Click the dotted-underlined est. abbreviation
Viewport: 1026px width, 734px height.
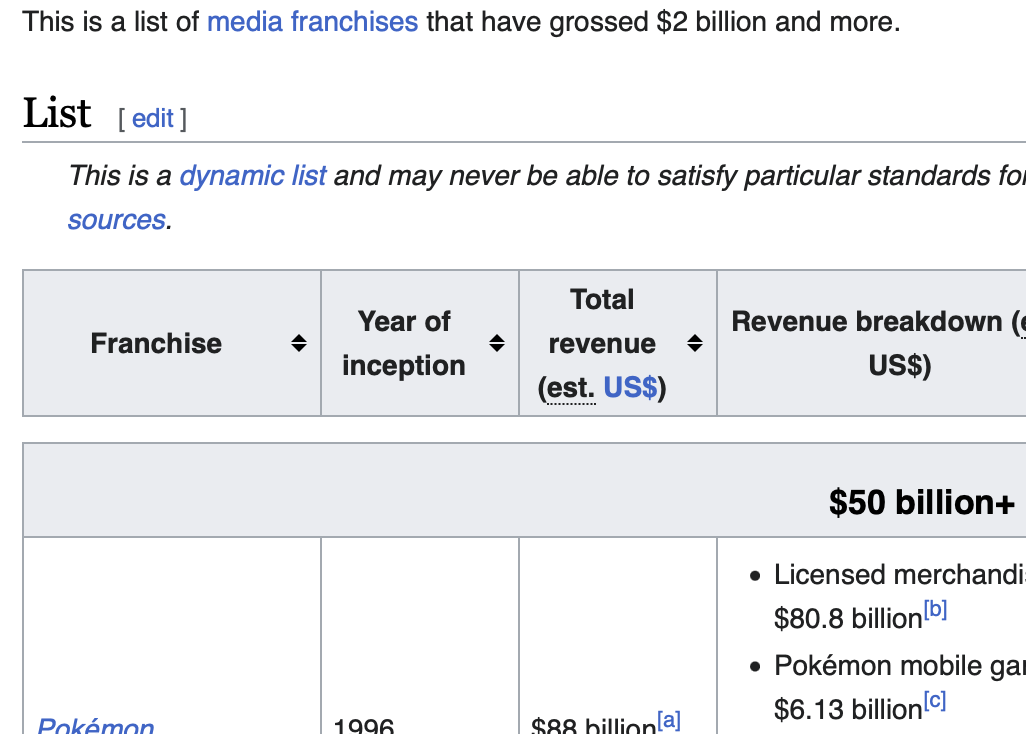tap(569, 387)
